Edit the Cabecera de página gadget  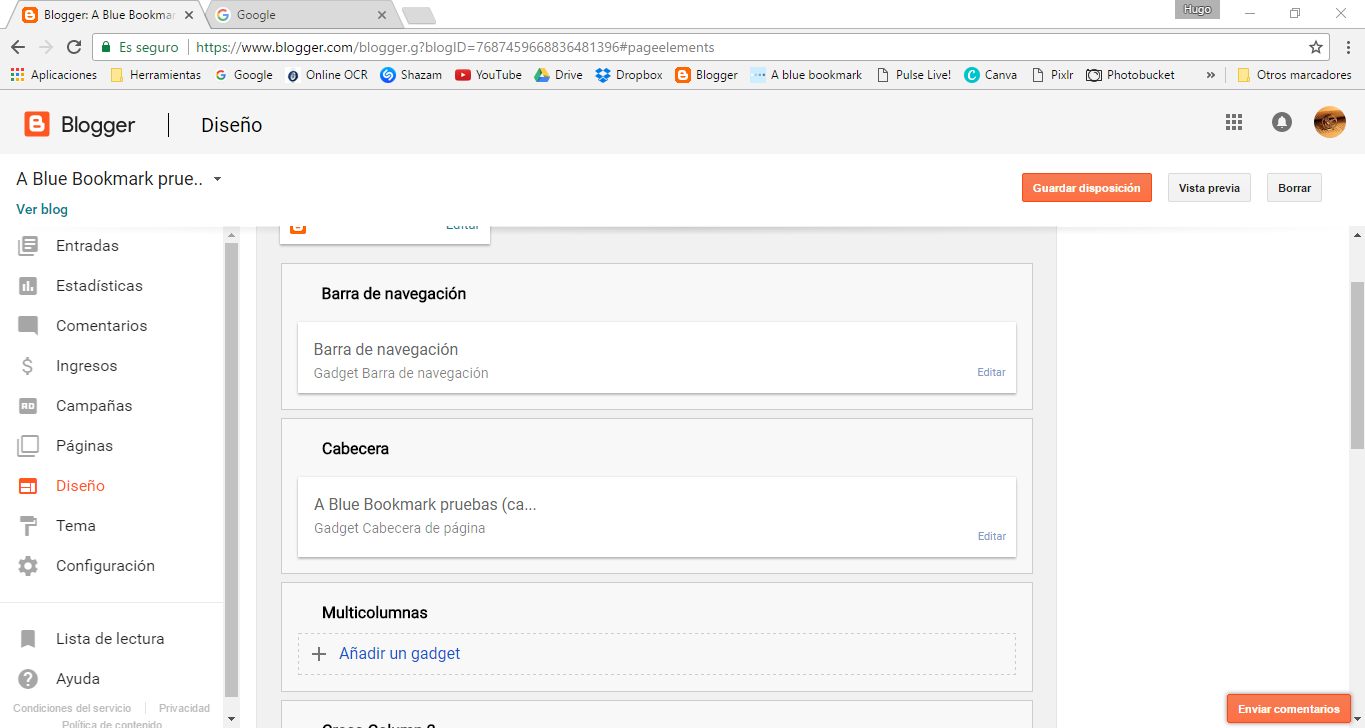tap(991, 536)
